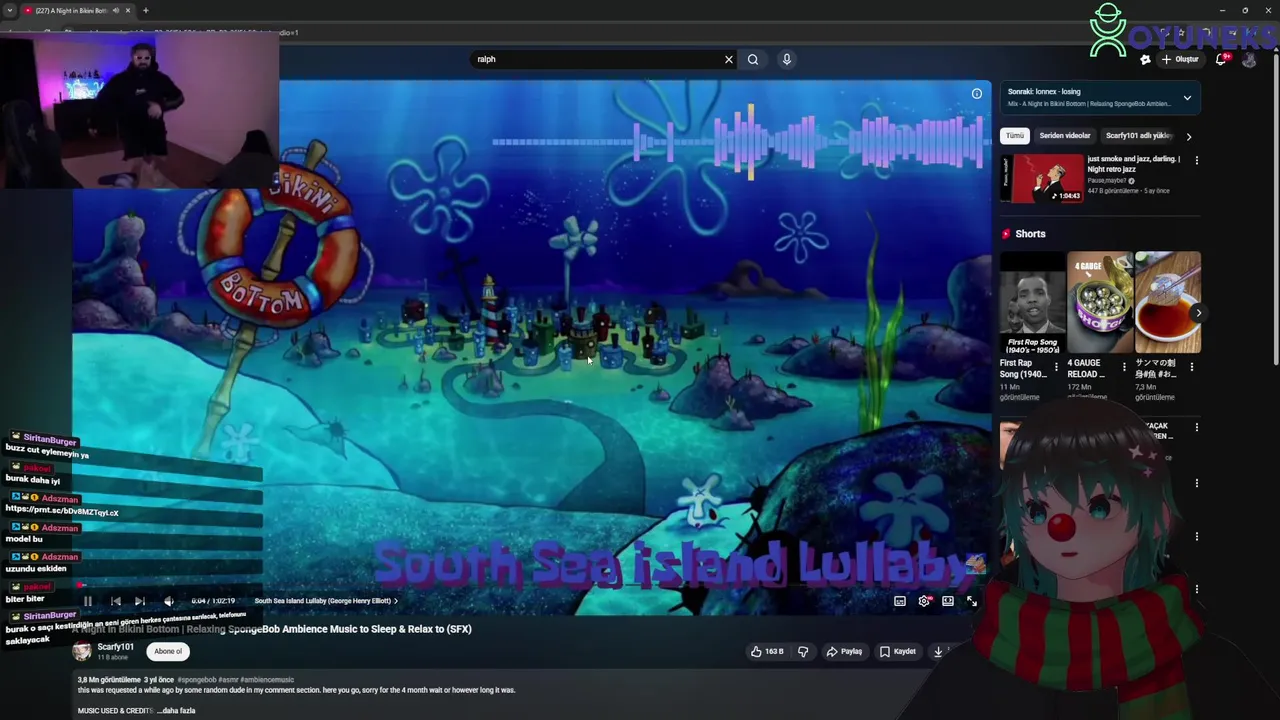The image size is (1280, 720).
Task: Click the search magnifier button
Action: [753, 59]
